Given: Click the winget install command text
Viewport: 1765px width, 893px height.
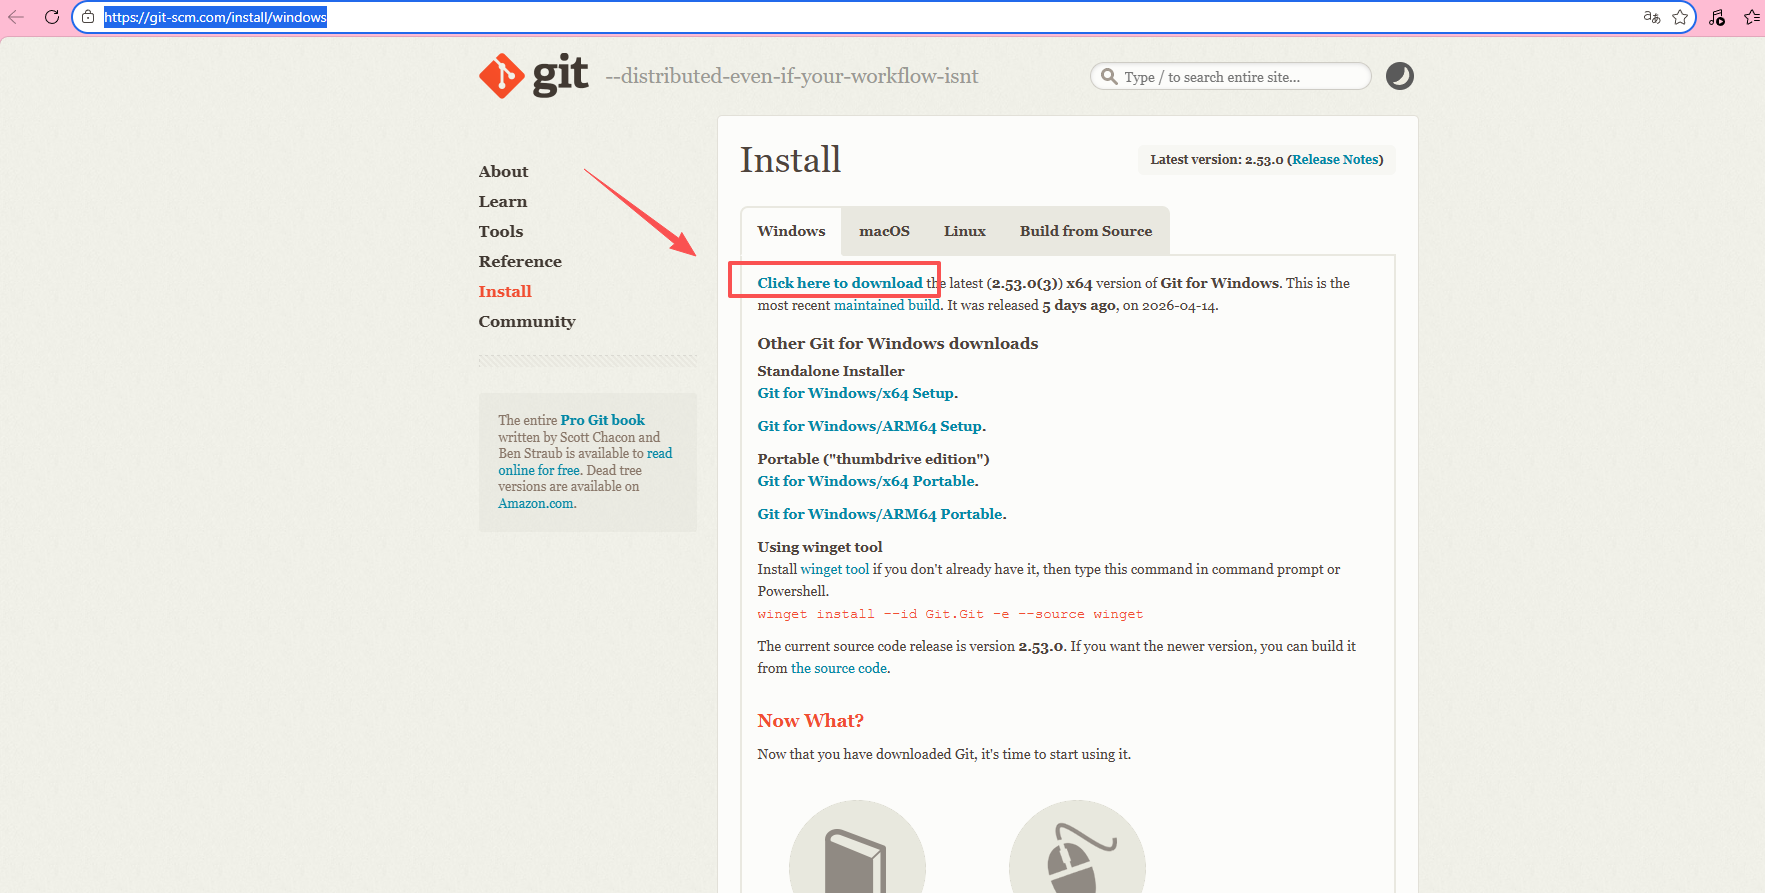Looking at the screenshot, I should [950, 615].
